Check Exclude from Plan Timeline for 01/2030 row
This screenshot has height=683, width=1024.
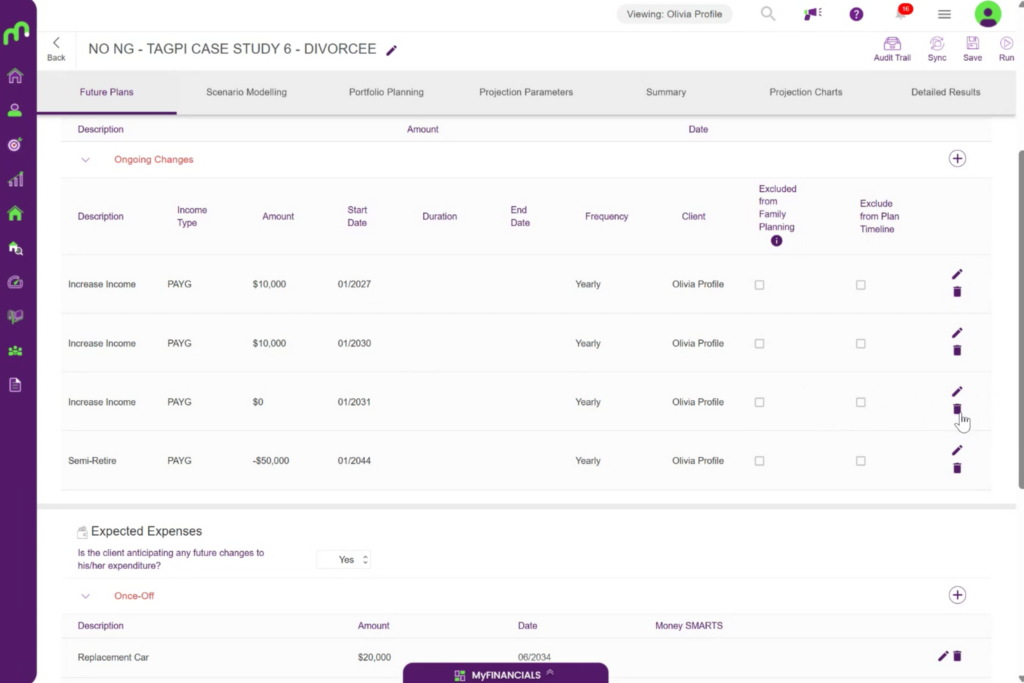(x=860, y=343)
